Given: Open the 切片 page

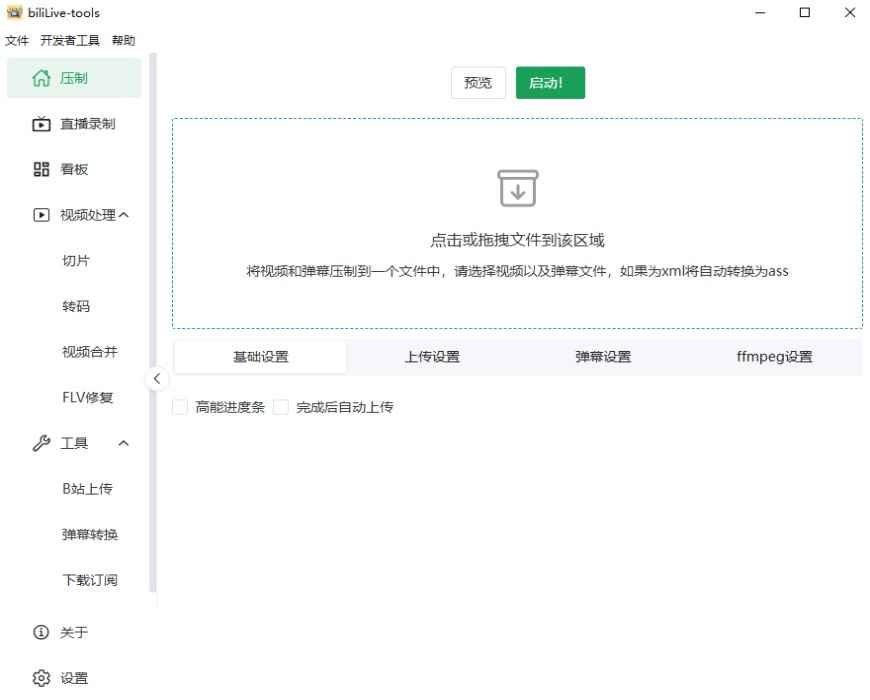Looking at the screenshot, I should pos(74,260).
